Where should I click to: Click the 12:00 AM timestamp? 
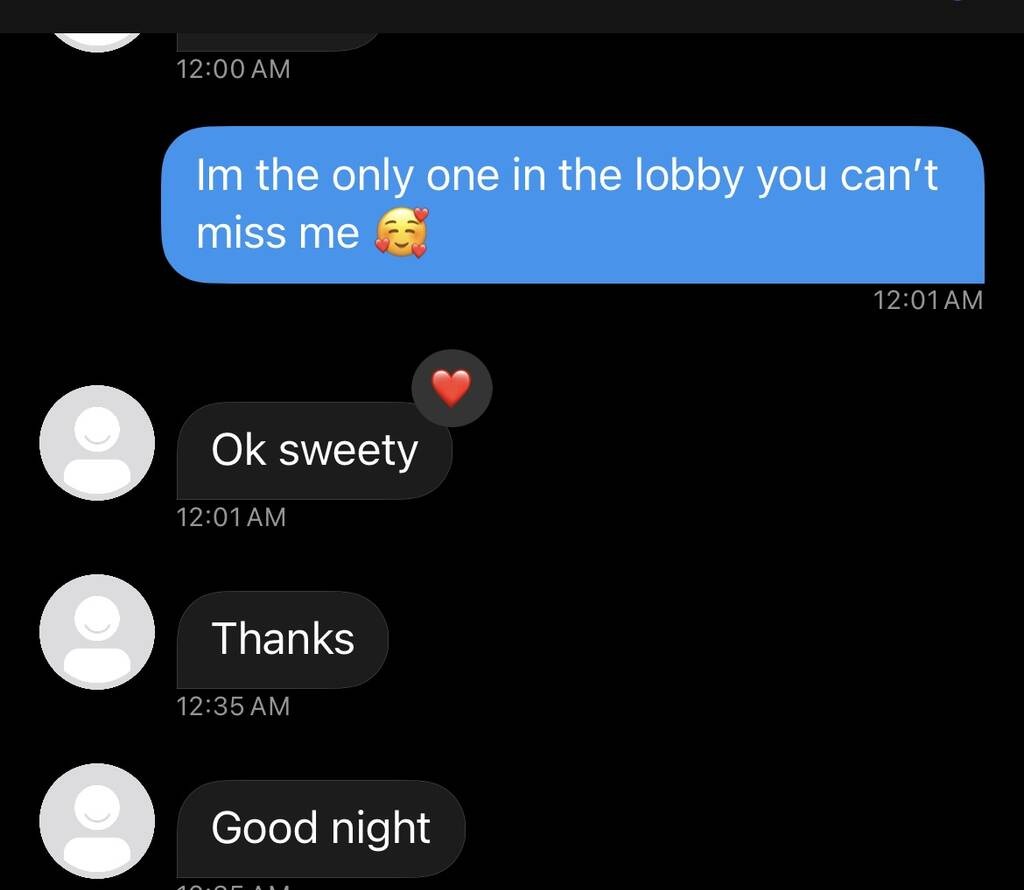[x=233, y=69]
